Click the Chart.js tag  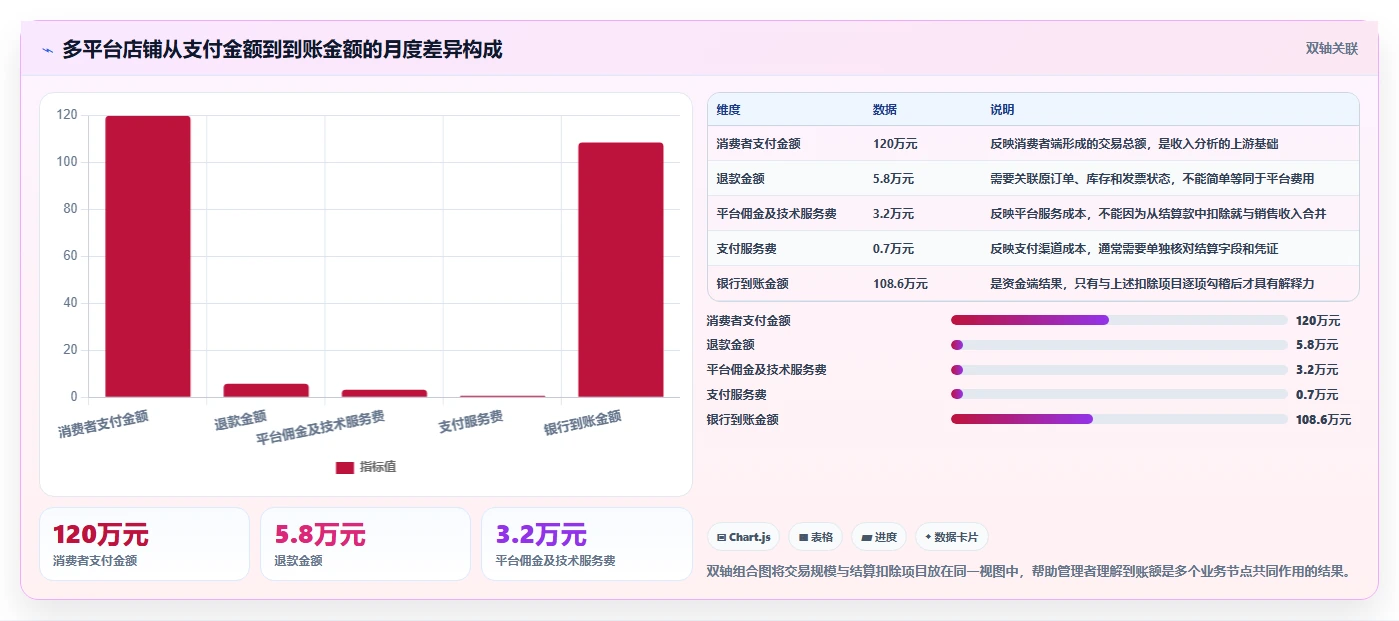pos(743,537)
